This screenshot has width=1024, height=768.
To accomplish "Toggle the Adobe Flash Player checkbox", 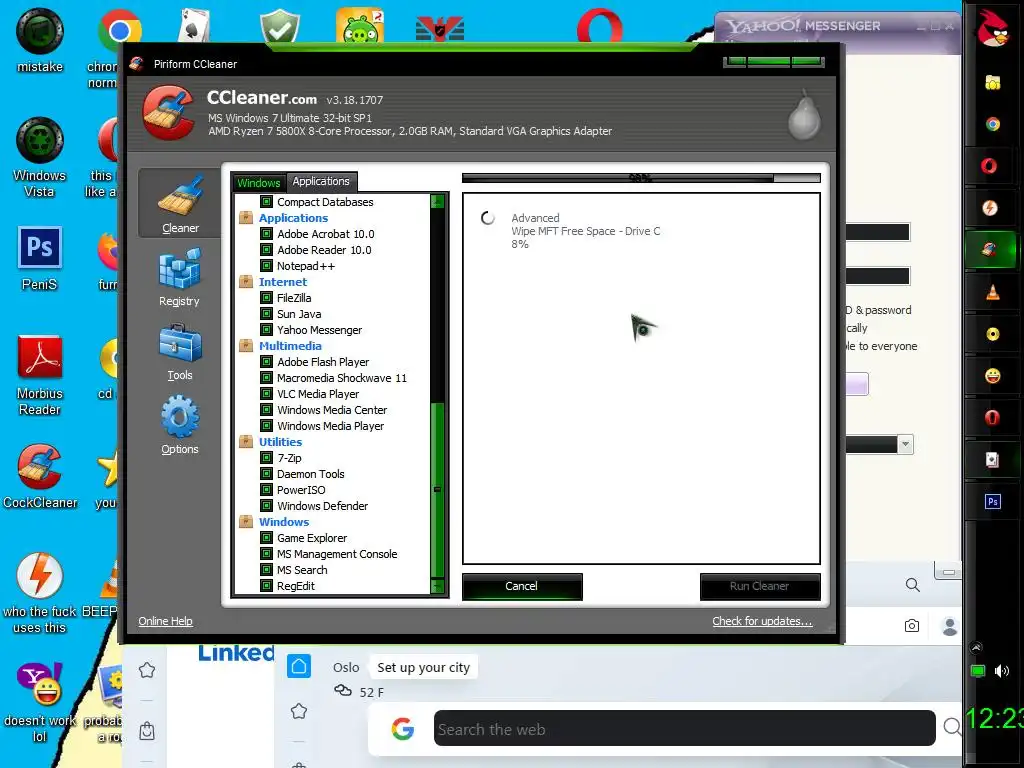I will pyautogui.click(x=266, y=362).
